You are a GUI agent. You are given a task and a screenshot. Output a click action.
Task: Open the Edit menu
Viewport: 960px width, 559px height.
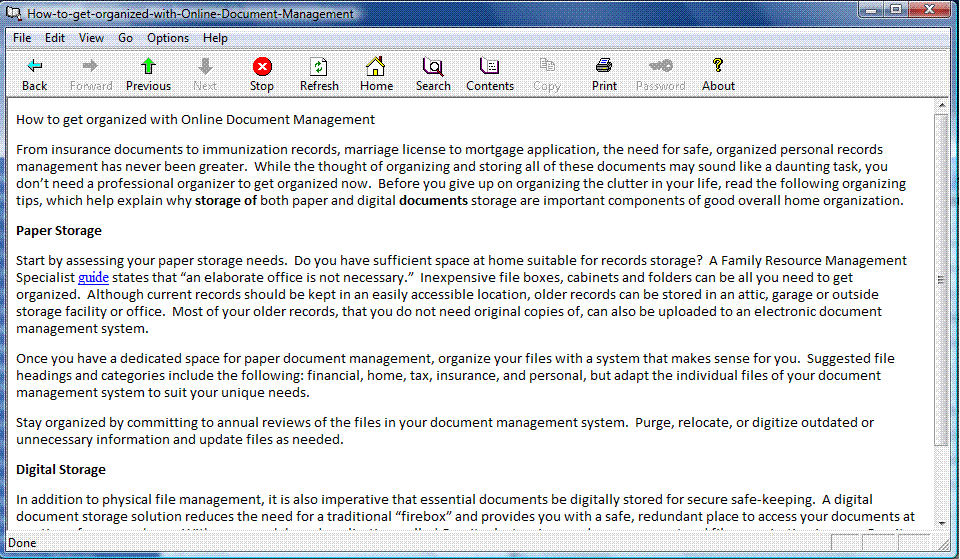pyautogui.click(x=54, y=38)
